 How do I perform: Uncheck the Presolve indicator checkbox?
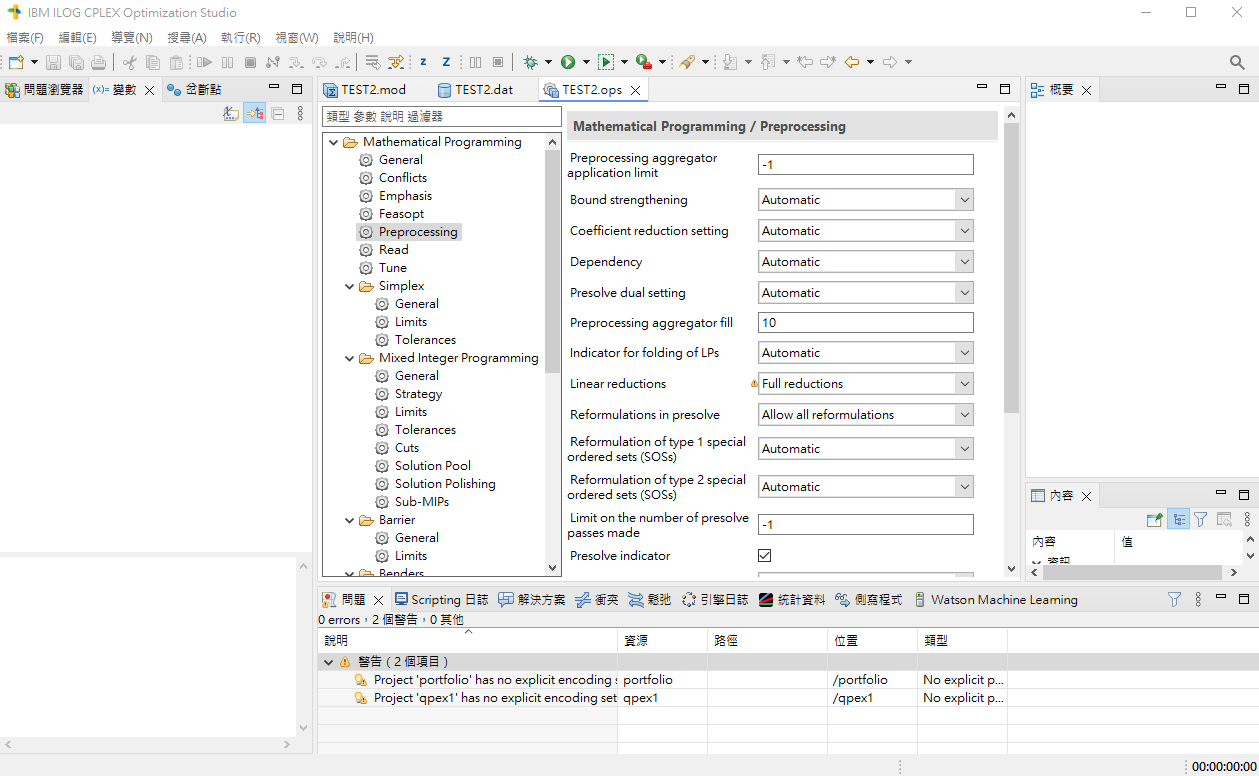[765, 556]
